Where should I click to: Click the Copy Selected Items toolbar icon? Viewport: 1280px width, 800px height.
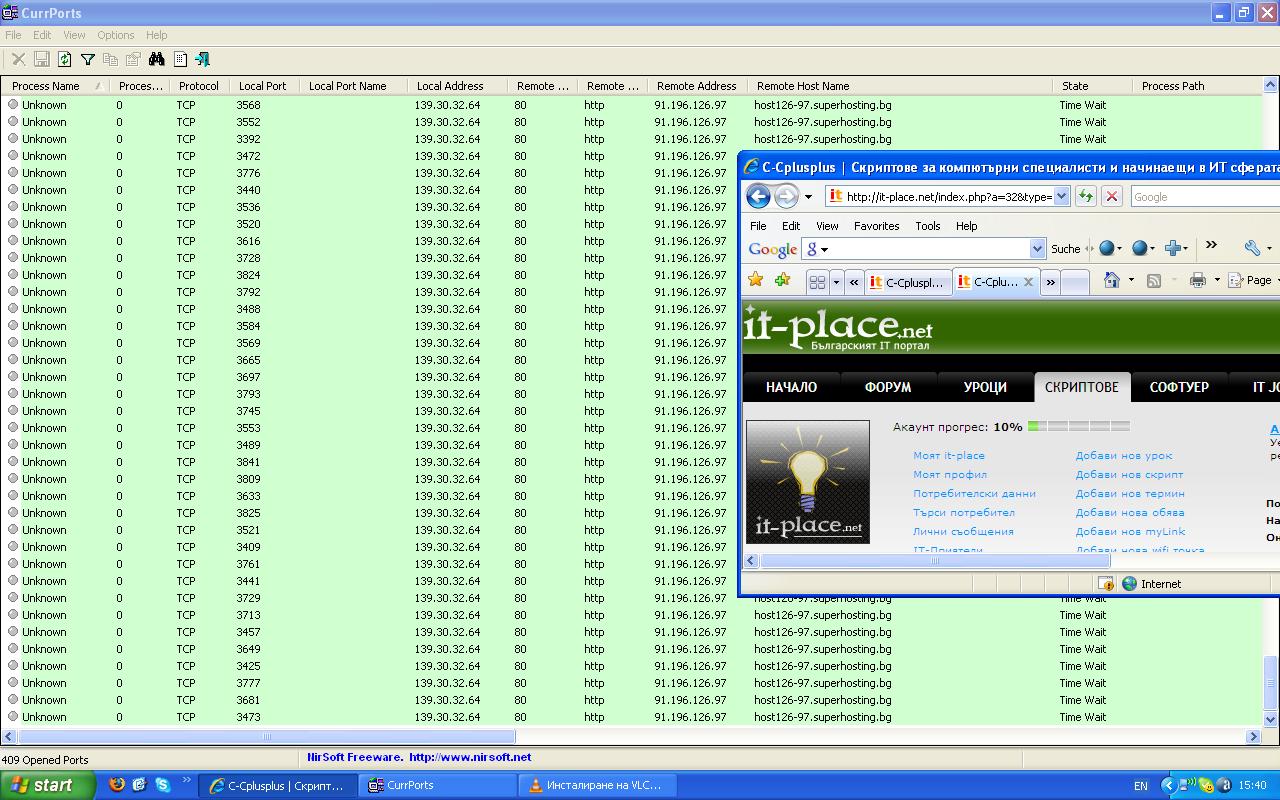point(110,60)
